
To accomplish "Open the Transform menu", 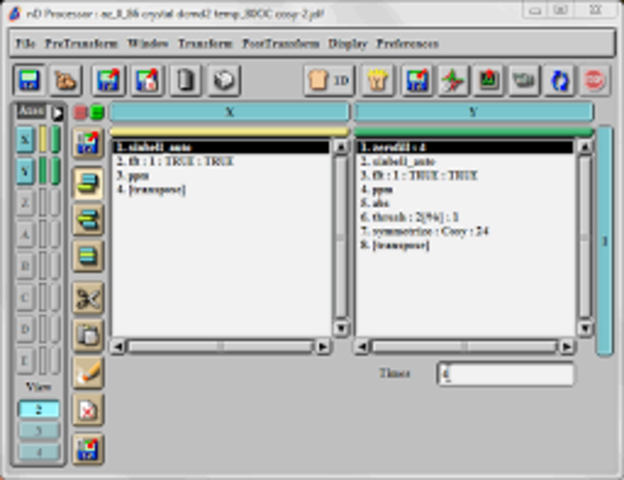I will click(x=205, y=43).
